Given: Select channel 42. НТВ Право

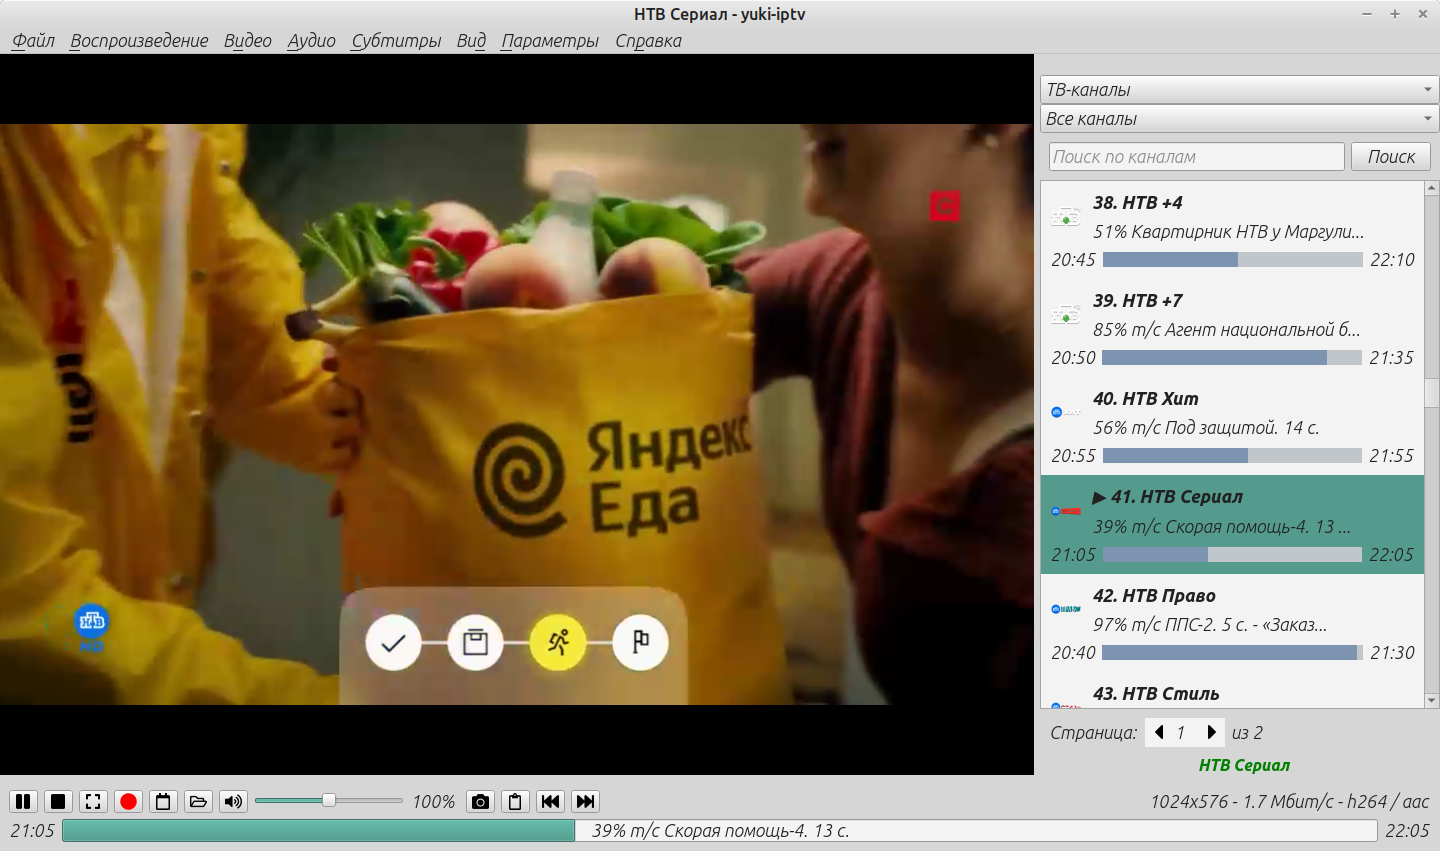Looking at the screenshot, I should [x=1232, y=623].
